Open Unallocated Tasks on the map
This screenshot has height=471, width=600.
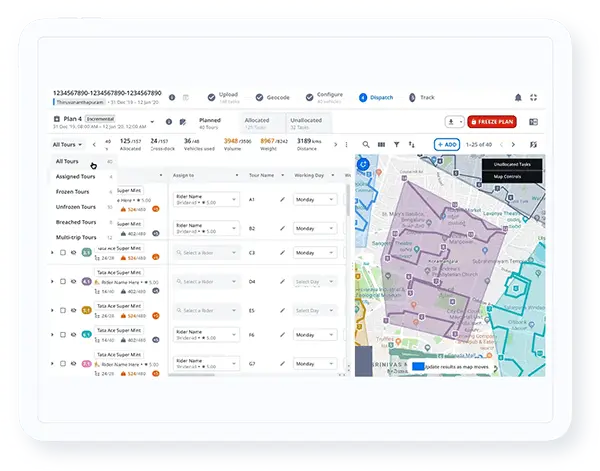pyautogui.click(x=512, y=165)
